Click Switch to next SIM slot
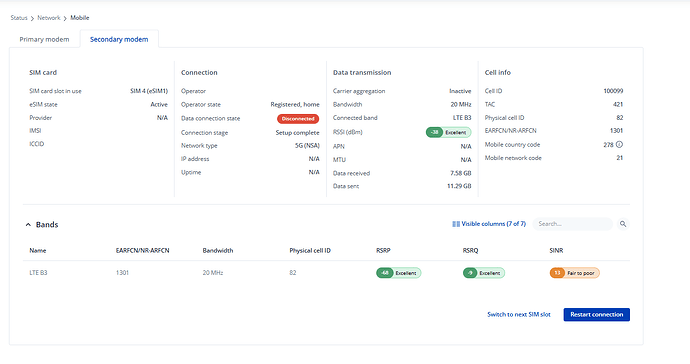 (x=519, y=314)
